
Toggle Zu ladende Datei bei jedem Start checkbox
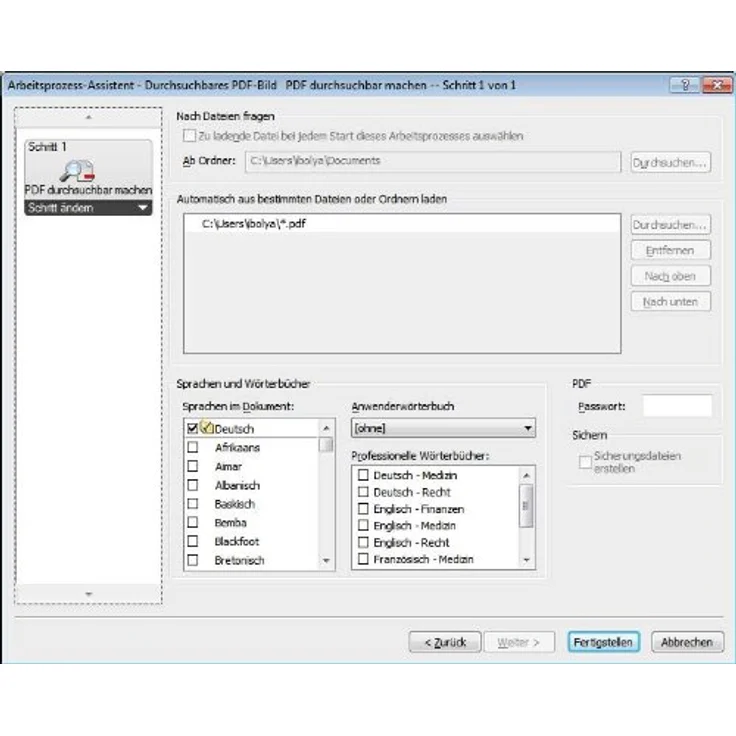(x=190, y=136)
